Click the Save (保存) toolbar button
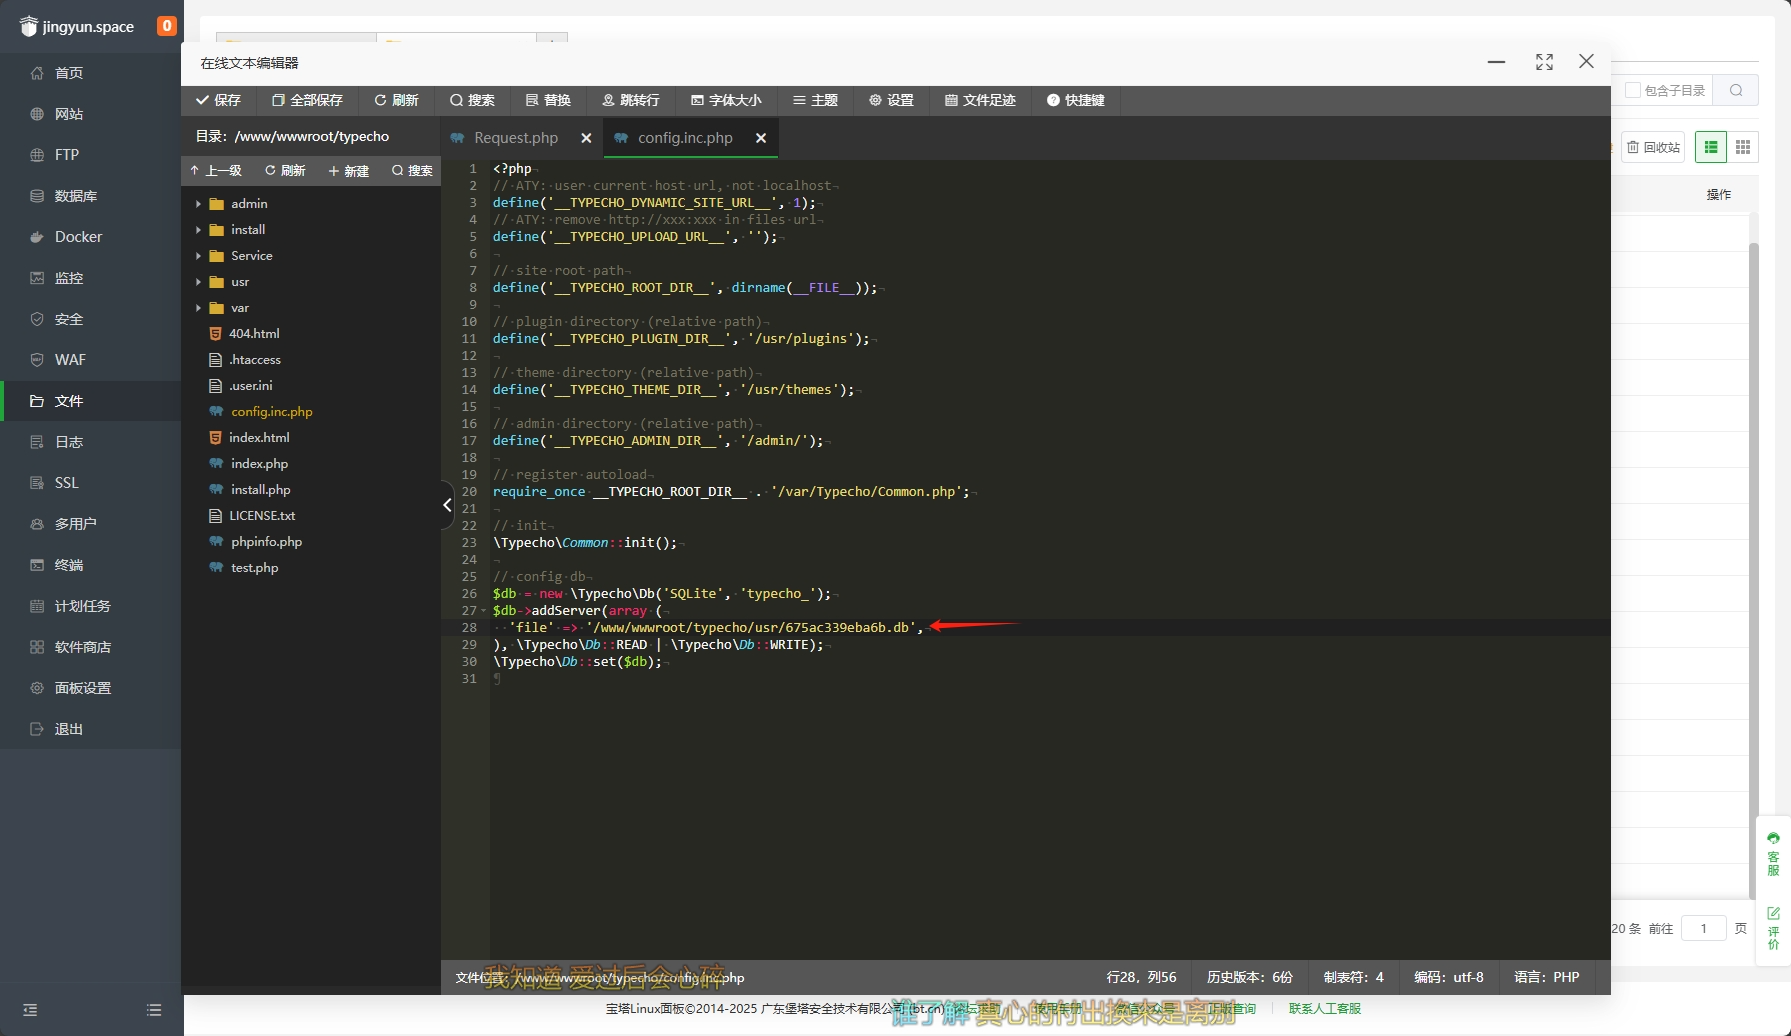Viewport: 1791px width, 1036px height. click(218, 100)
